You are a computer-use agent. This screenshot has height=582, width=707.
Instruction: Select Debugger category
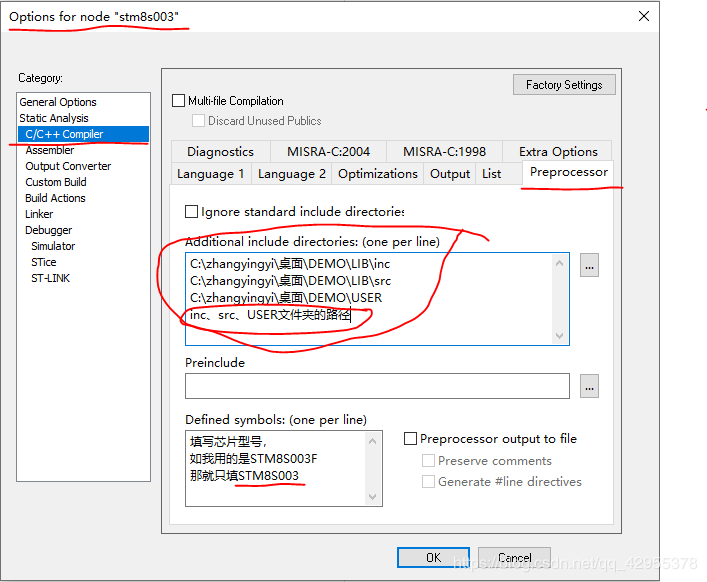pos(48,230)
